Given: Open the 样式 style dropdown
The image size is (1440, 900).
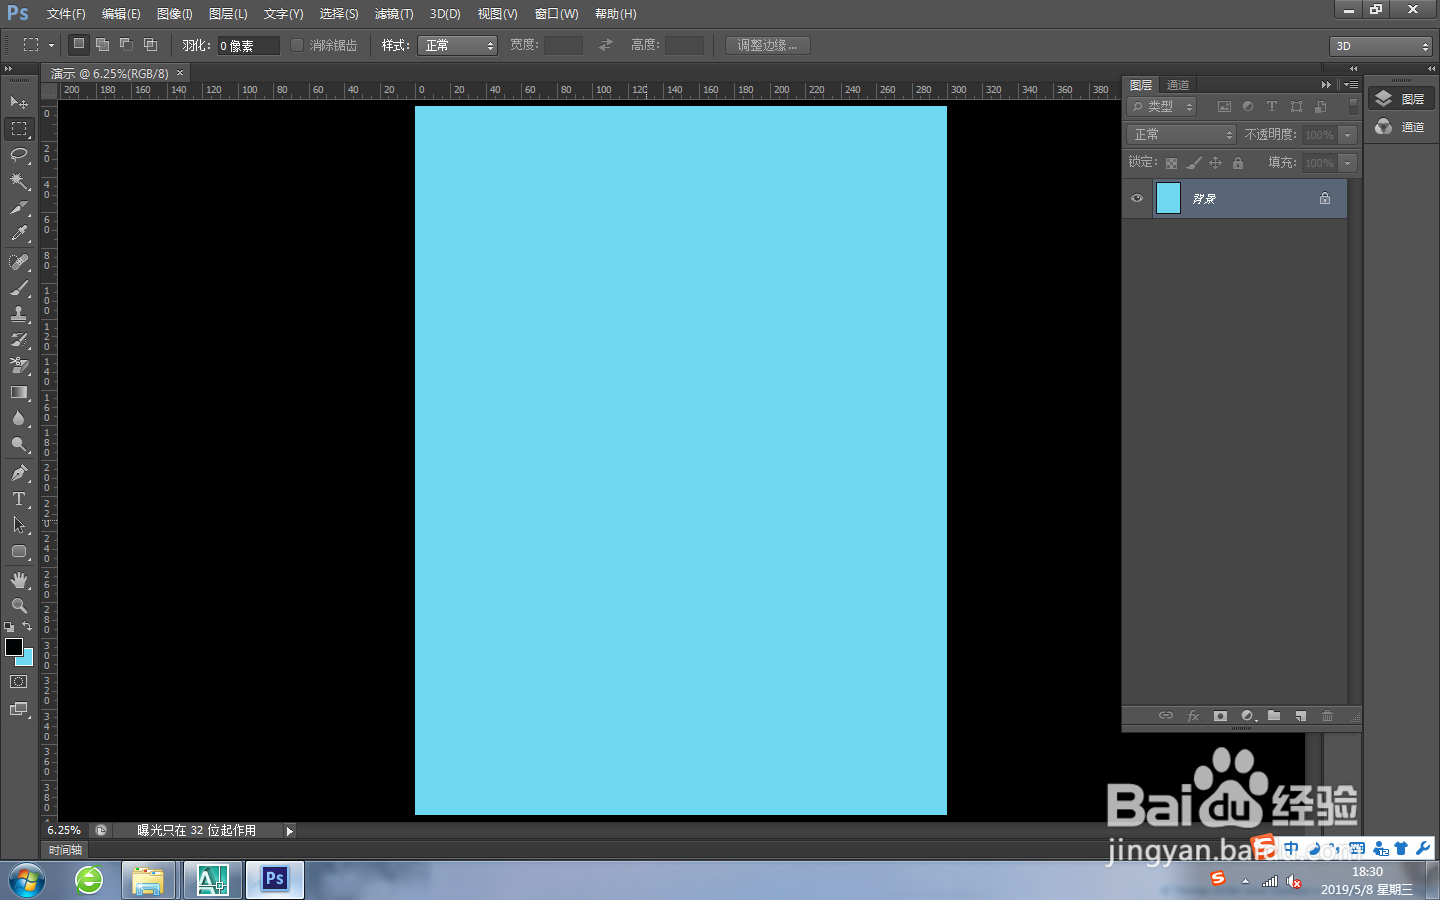Looking at the screenshot, I should pos(457,45).
